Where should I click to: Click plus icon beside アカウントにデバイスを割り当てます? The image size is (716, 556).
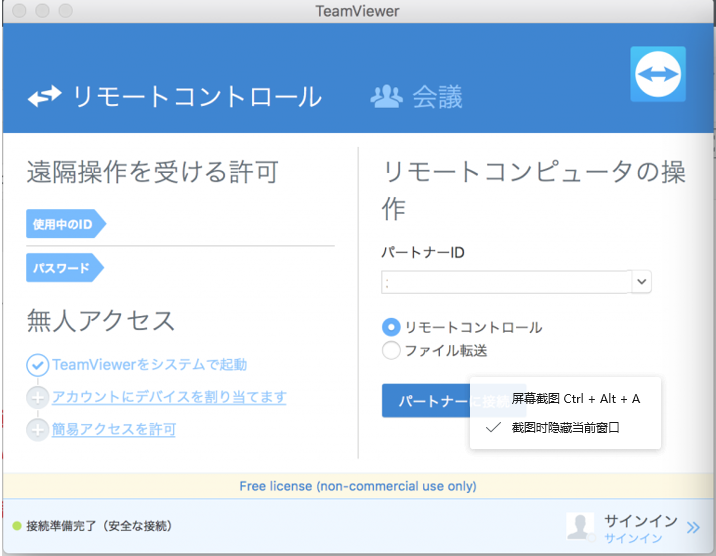point(37,398)
